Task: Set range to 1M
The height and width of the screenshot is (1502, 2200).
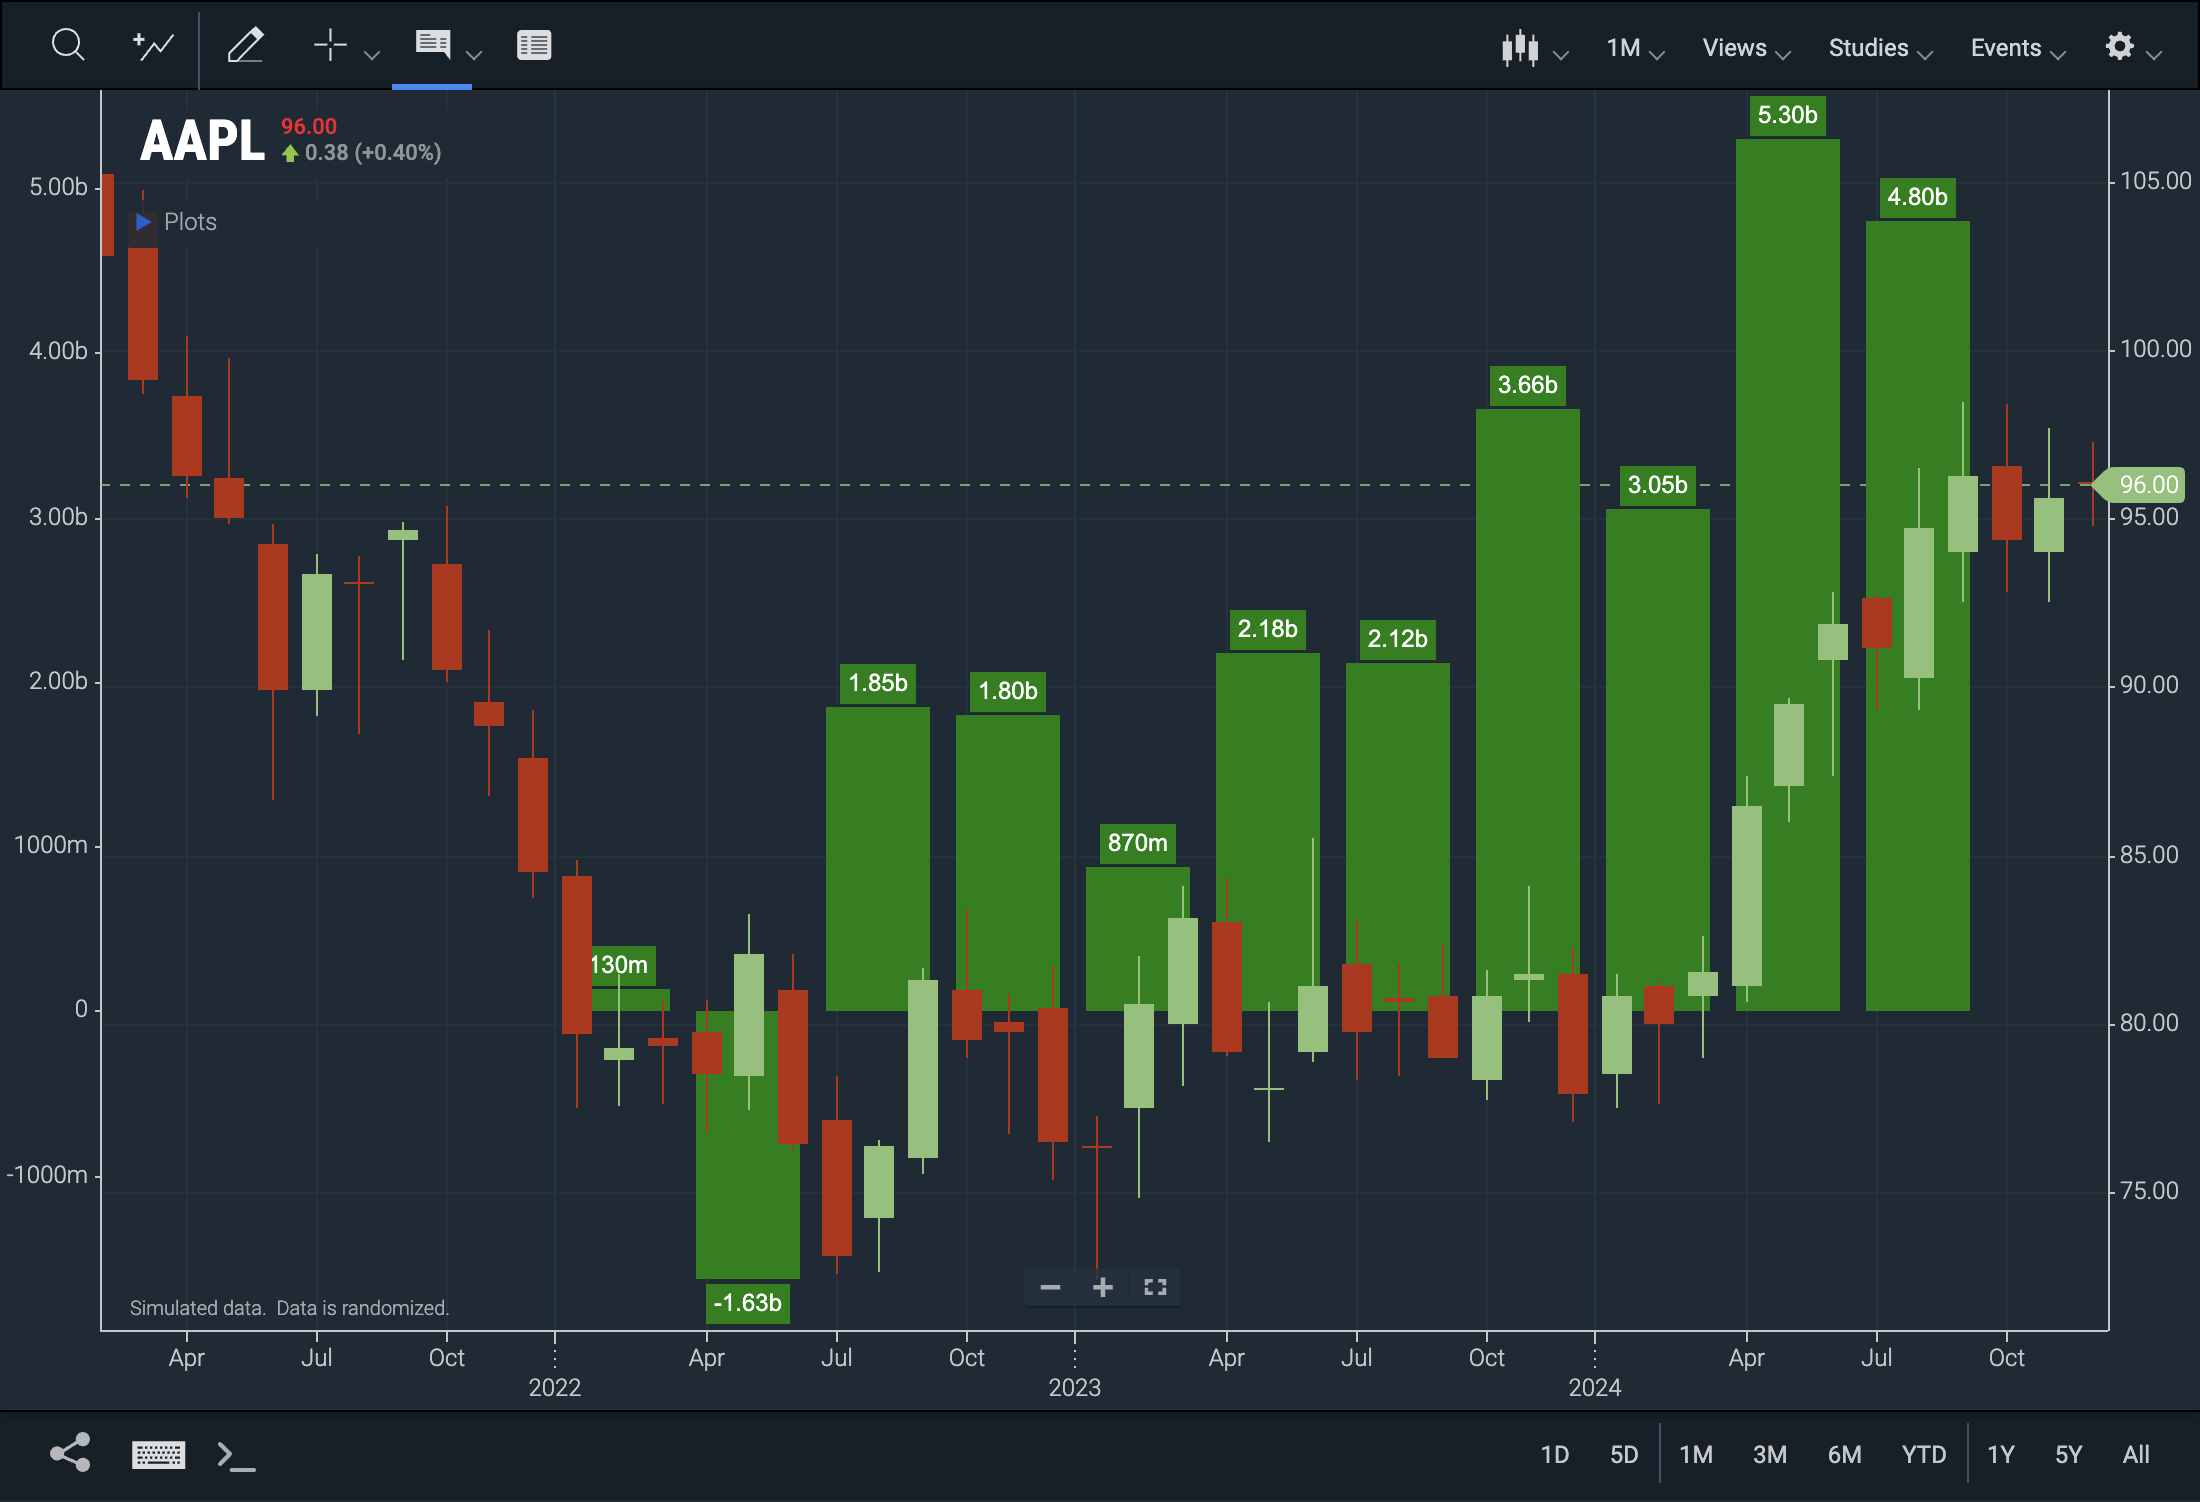Action: pyautogui.click(x=1696, y=1454)
